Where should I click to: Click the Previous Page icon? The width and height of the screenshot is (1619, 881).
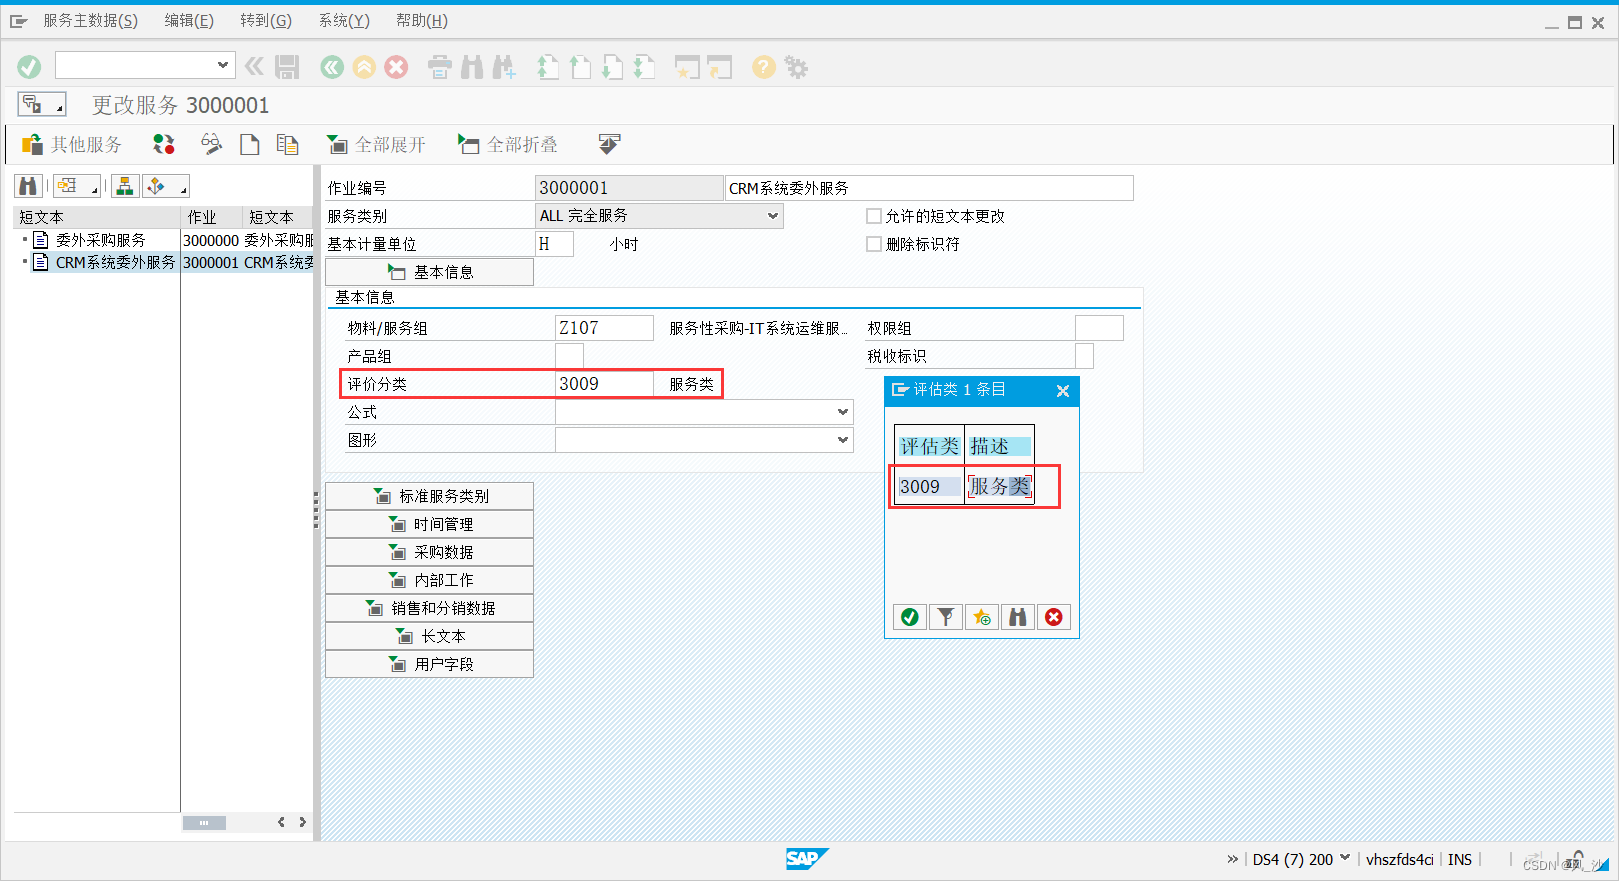tap(580, 67)
